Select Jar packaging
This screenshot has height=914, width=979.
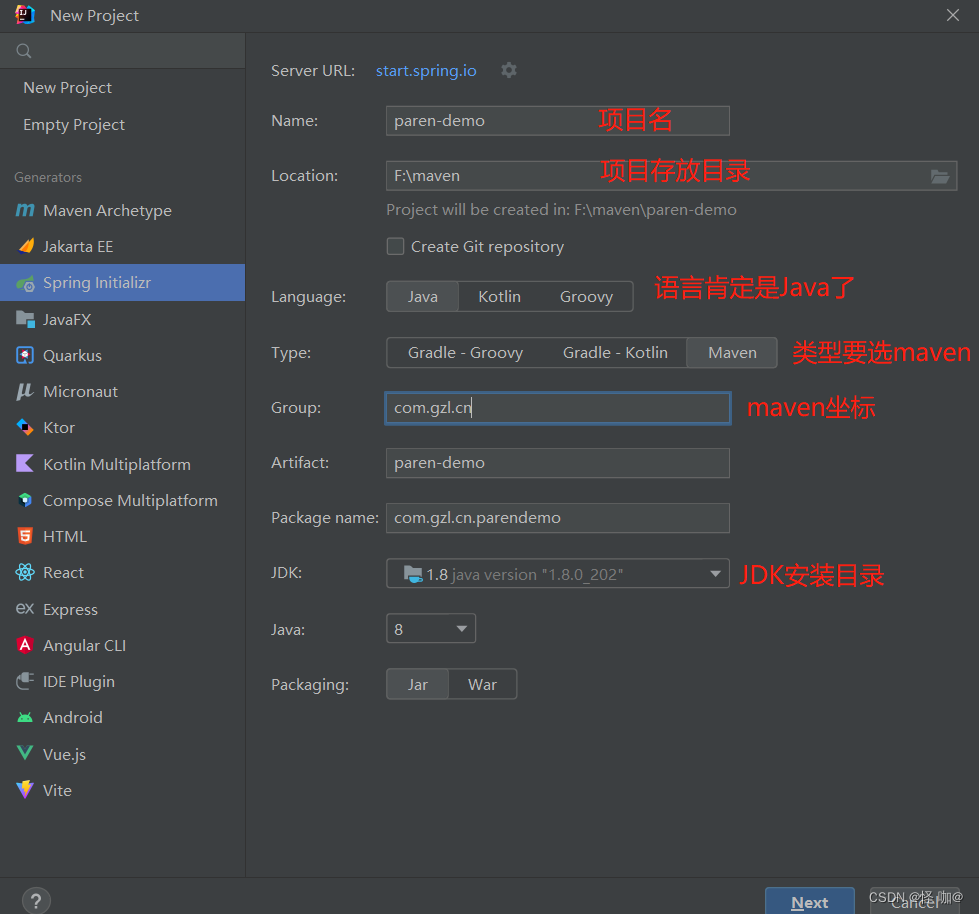[418, 684]
